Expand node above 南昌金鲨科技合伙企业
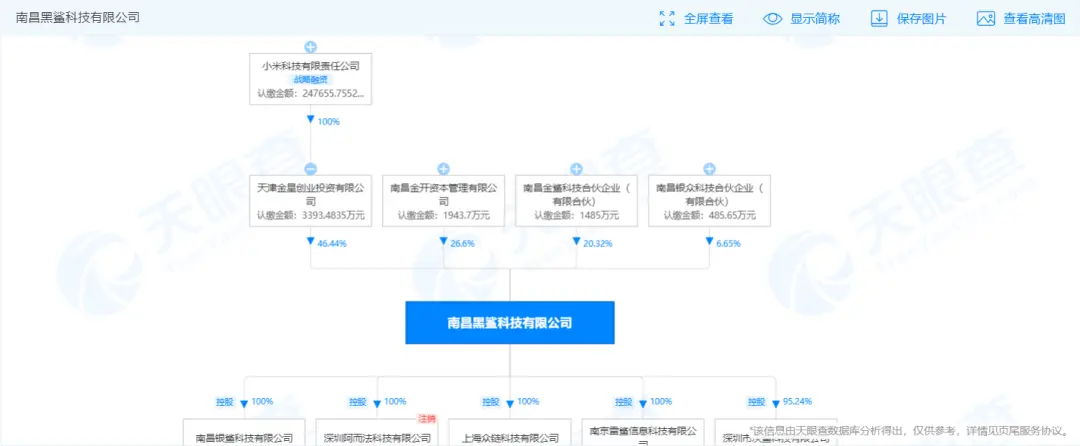 coord(577,169)
